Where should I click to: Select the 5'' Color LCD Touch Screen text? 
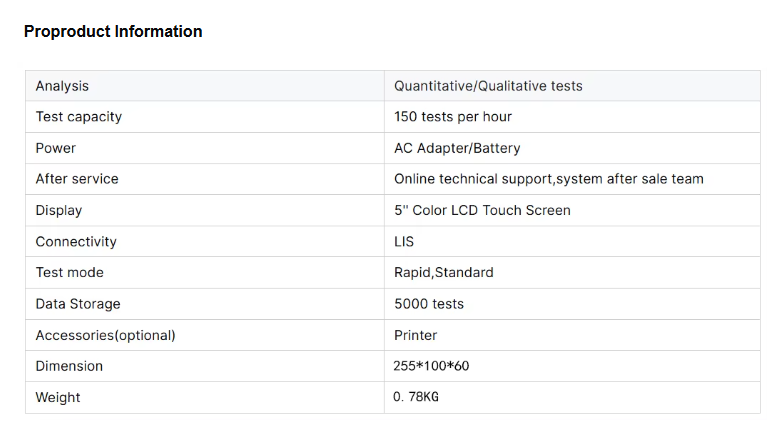click(482, 211)
